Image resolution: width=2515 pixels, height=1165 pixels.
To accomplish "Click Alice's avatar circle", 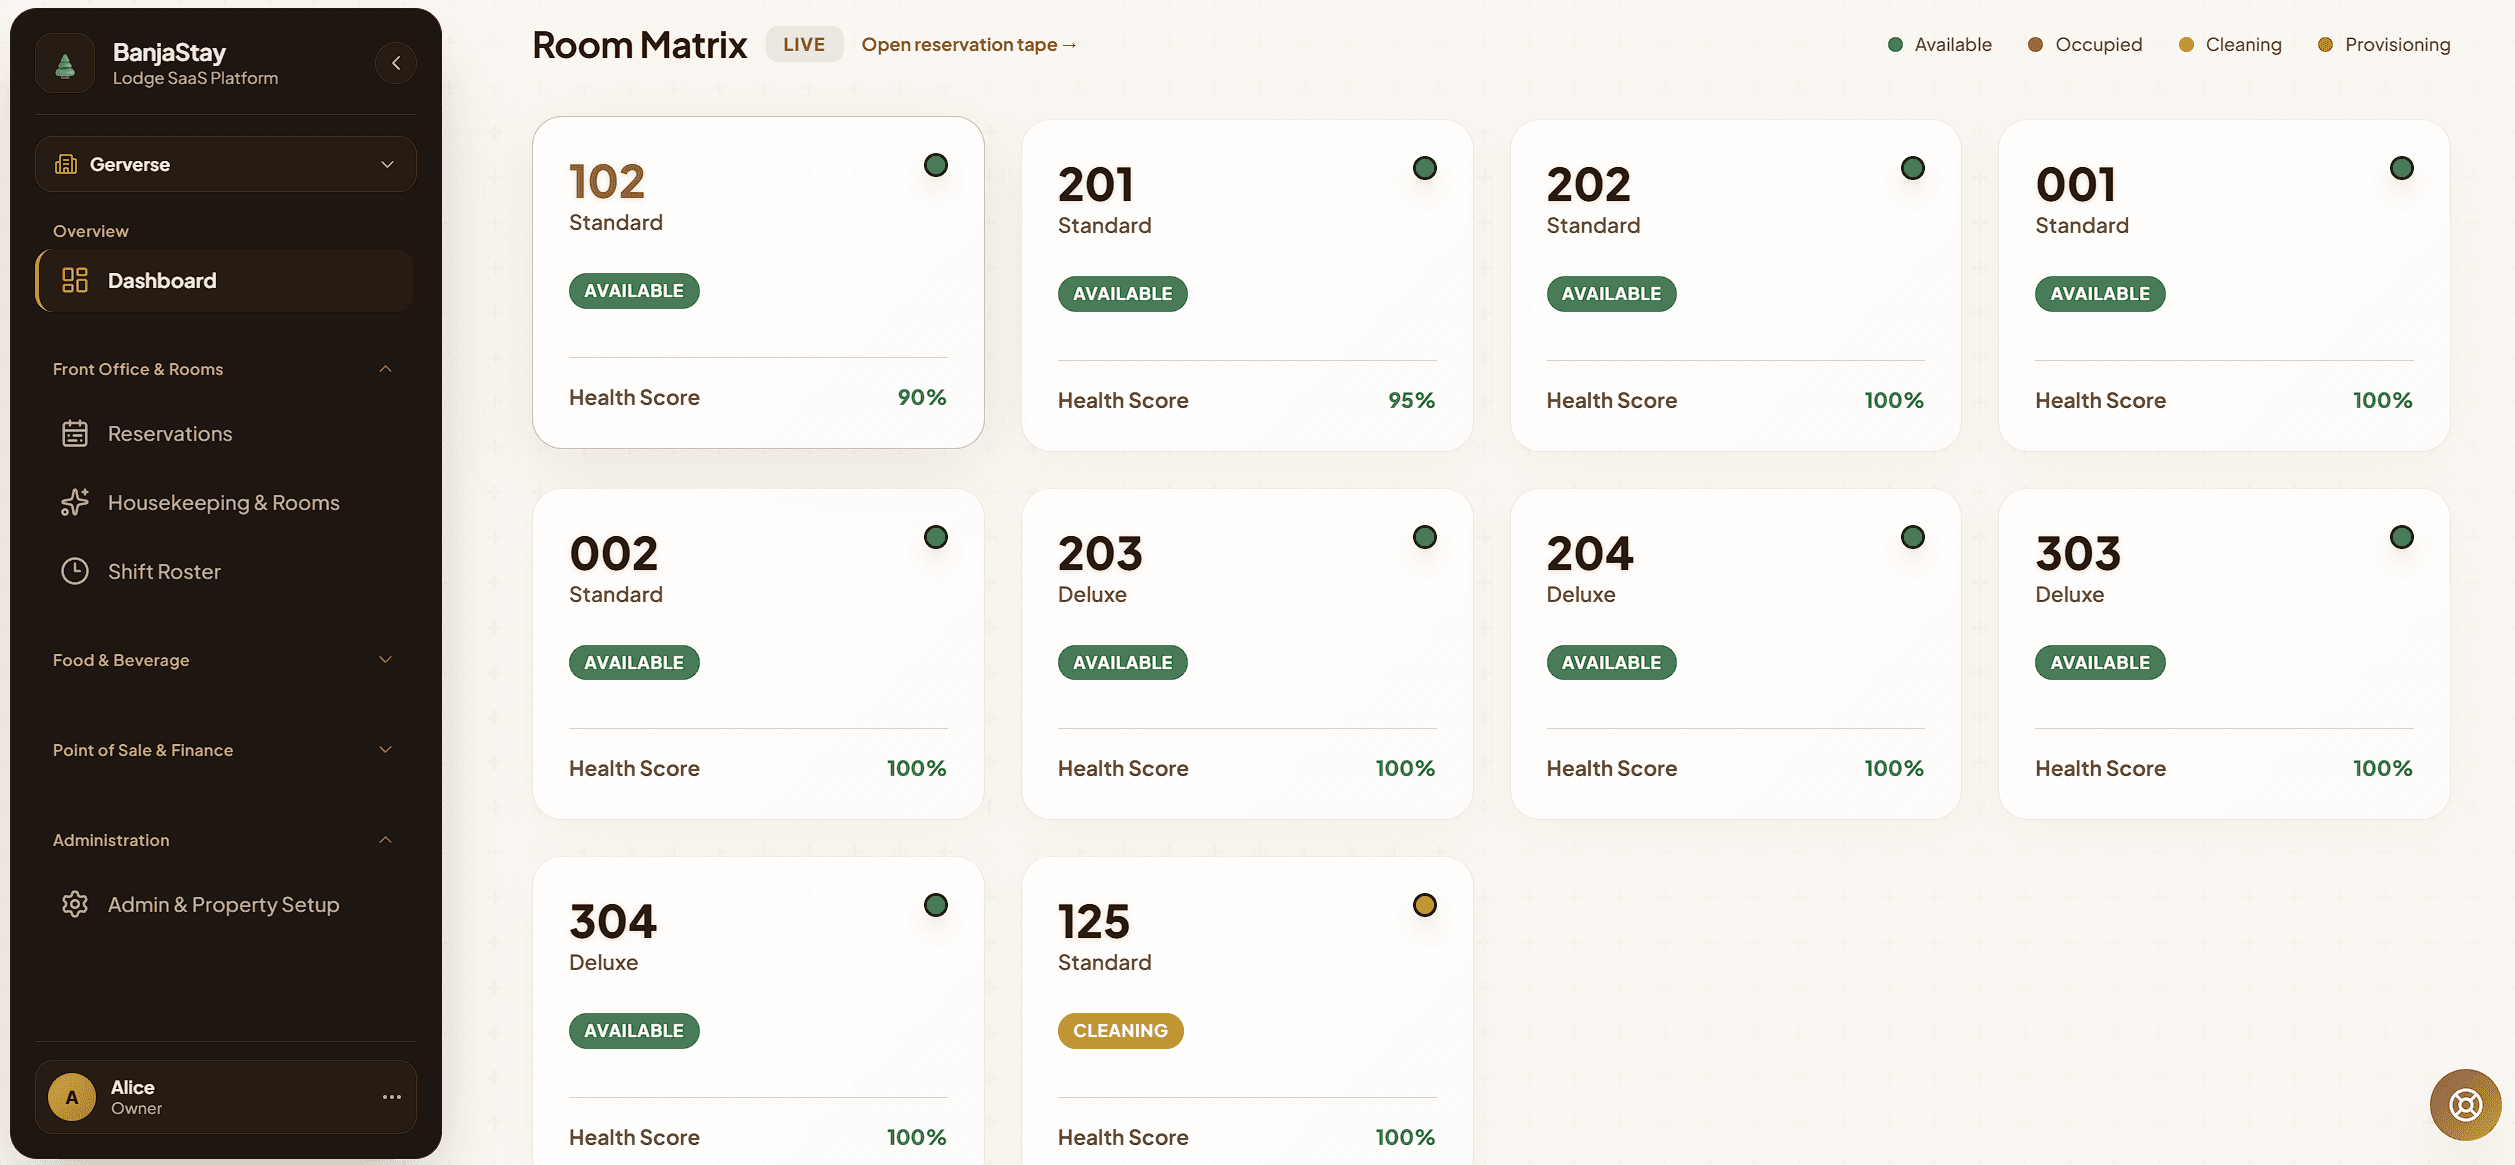I will click(x=72, y=1097).
